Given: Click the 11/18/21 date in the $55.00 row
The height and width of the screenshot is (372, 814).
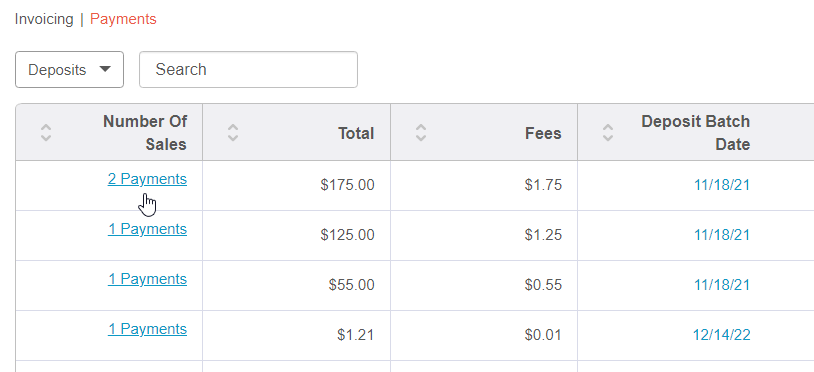Looking at the screenshot, I should click(722, 285).
